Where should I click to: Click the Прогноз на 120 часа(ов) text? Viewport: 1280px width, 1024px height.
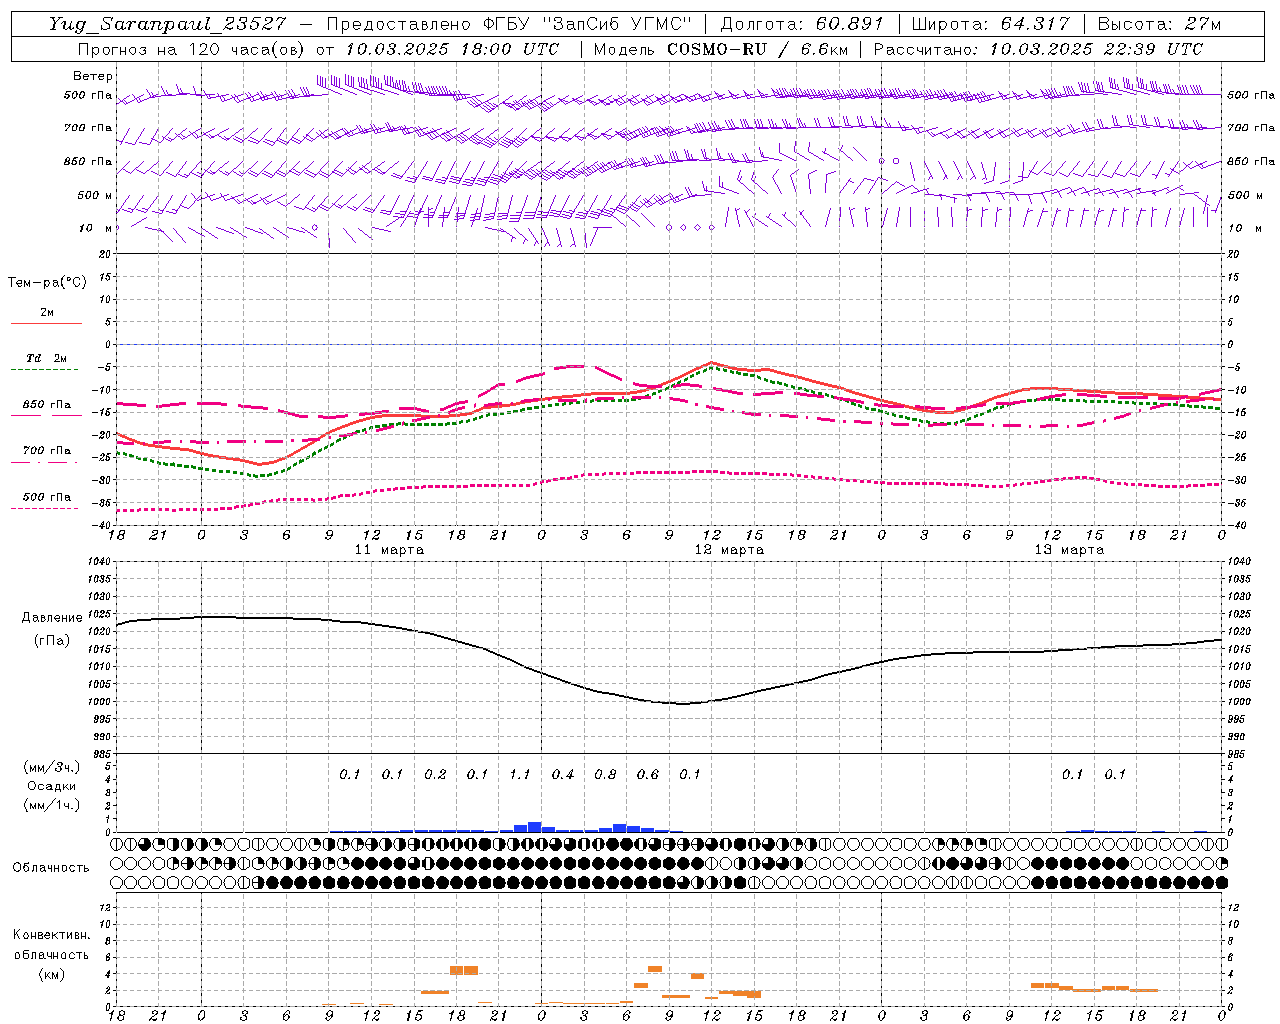point(190,49)
